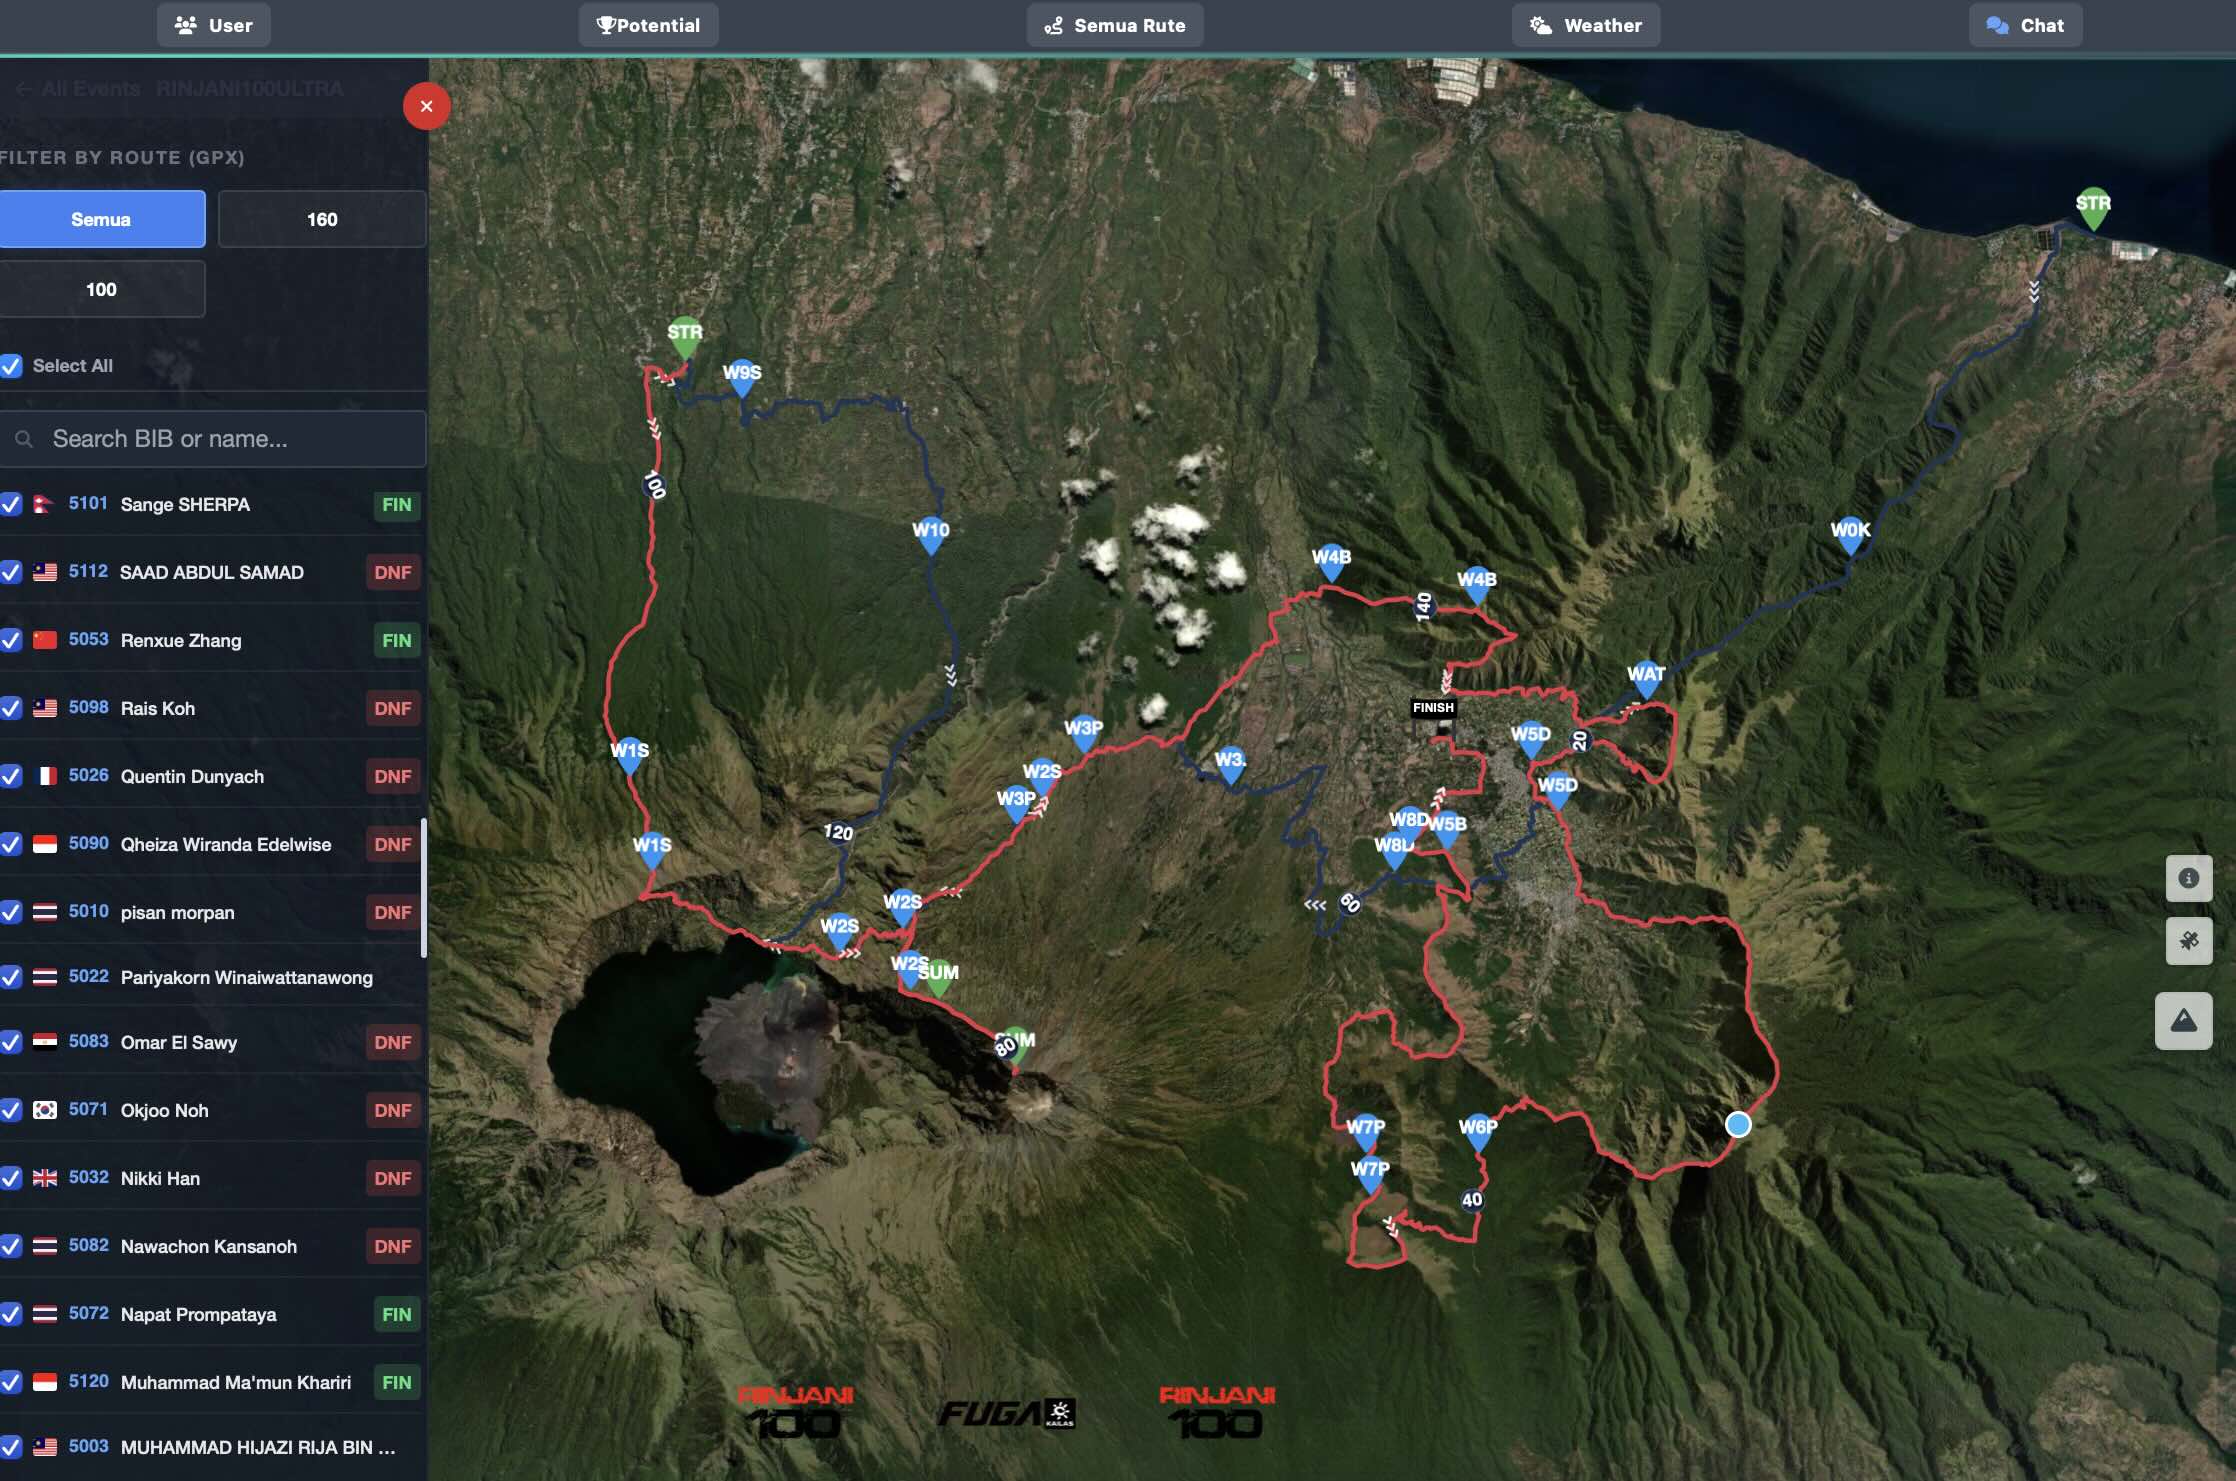This screenshot has height=1481, width=2236.
Task: Uncheck runner 5098 Rais Koh
Action: [11, 708]
